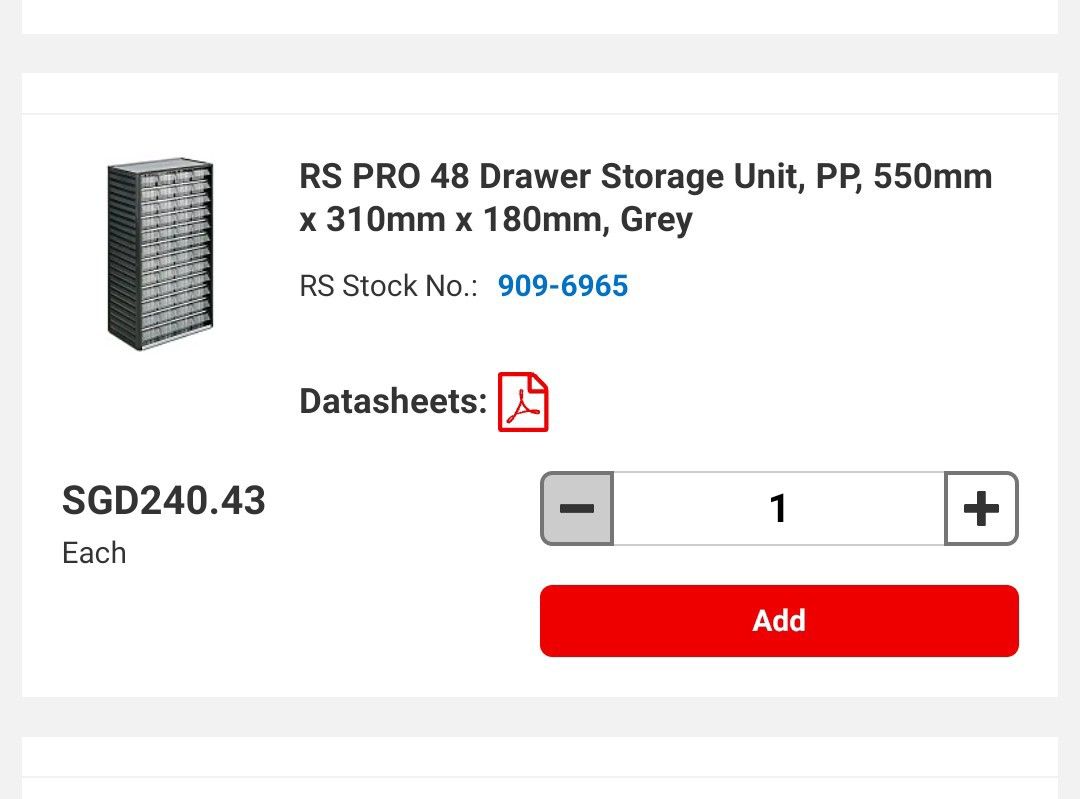1080x799 pixels.
Task: Click the plus icon on the quantity control
Action: (x=981, y=508)
